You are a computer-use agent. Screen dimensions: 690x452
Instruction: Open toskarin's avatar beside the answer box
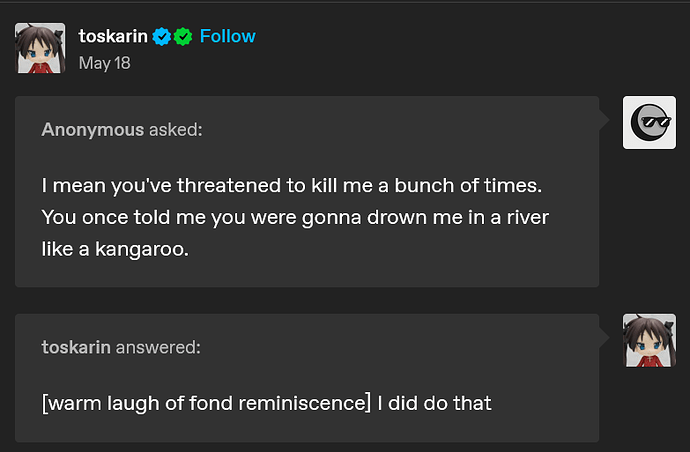point(649,340)
